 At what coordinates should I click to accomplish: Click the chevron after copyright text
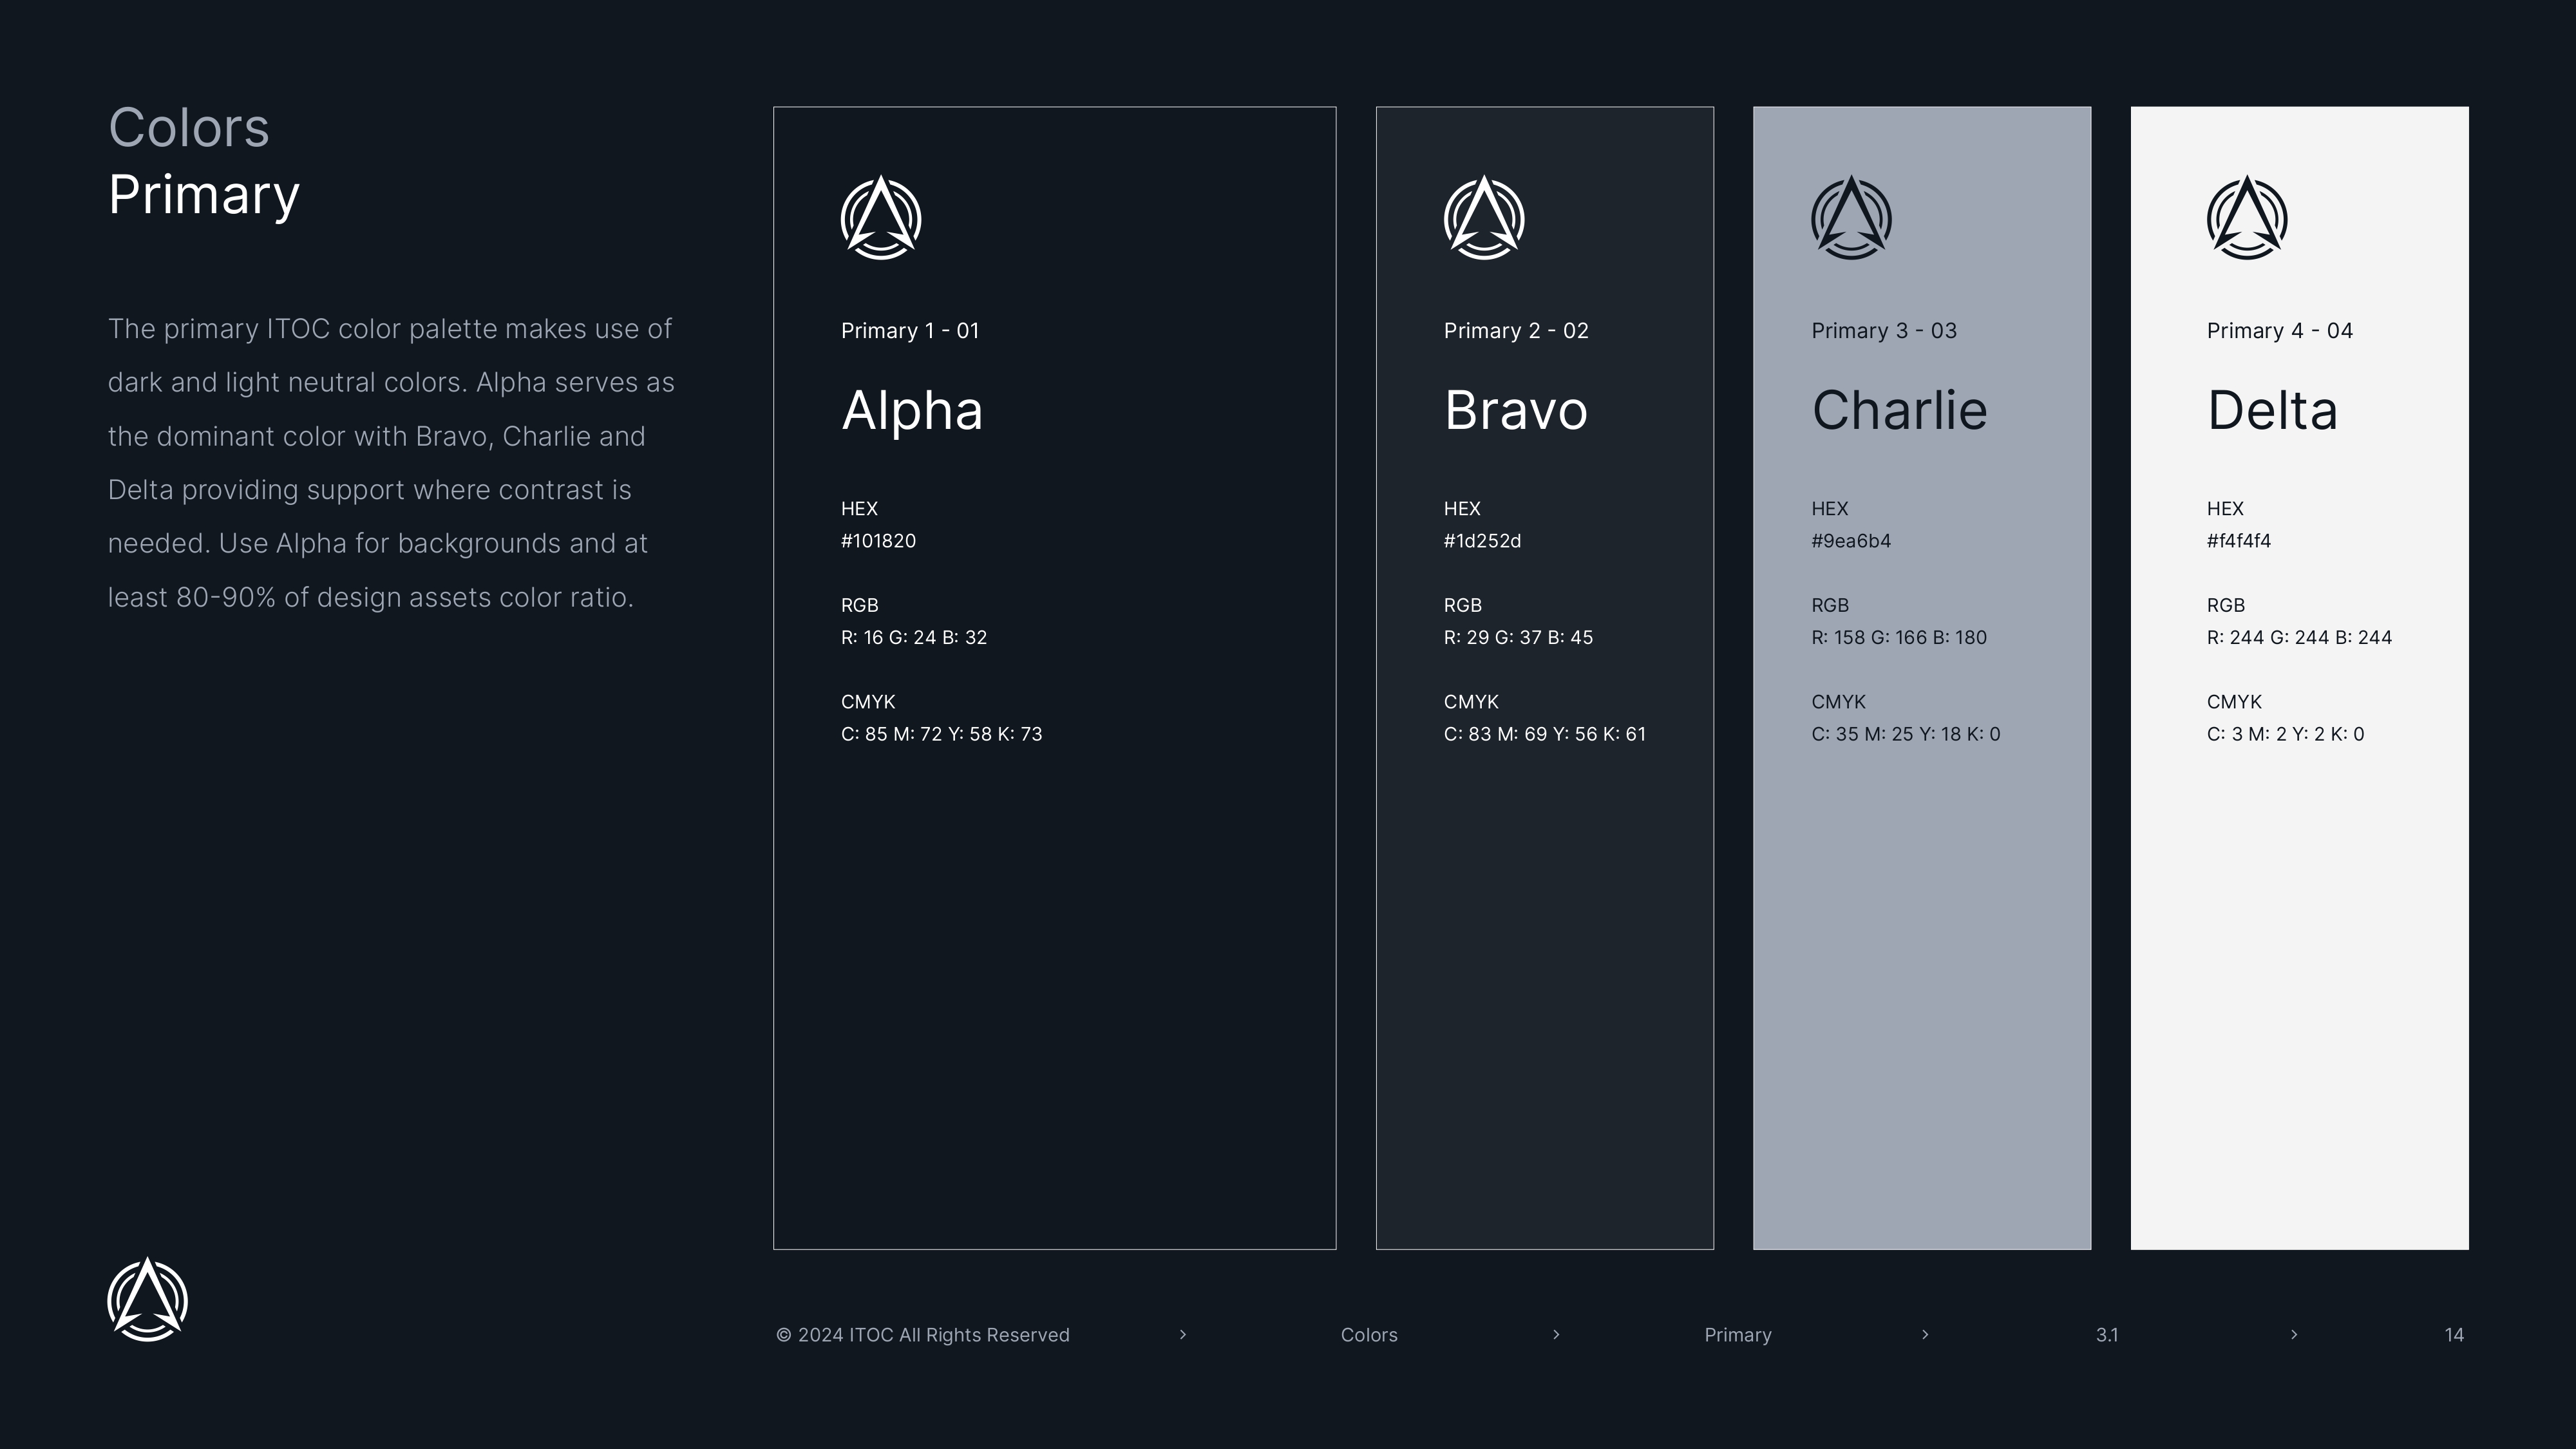tap(1183, 1334)
